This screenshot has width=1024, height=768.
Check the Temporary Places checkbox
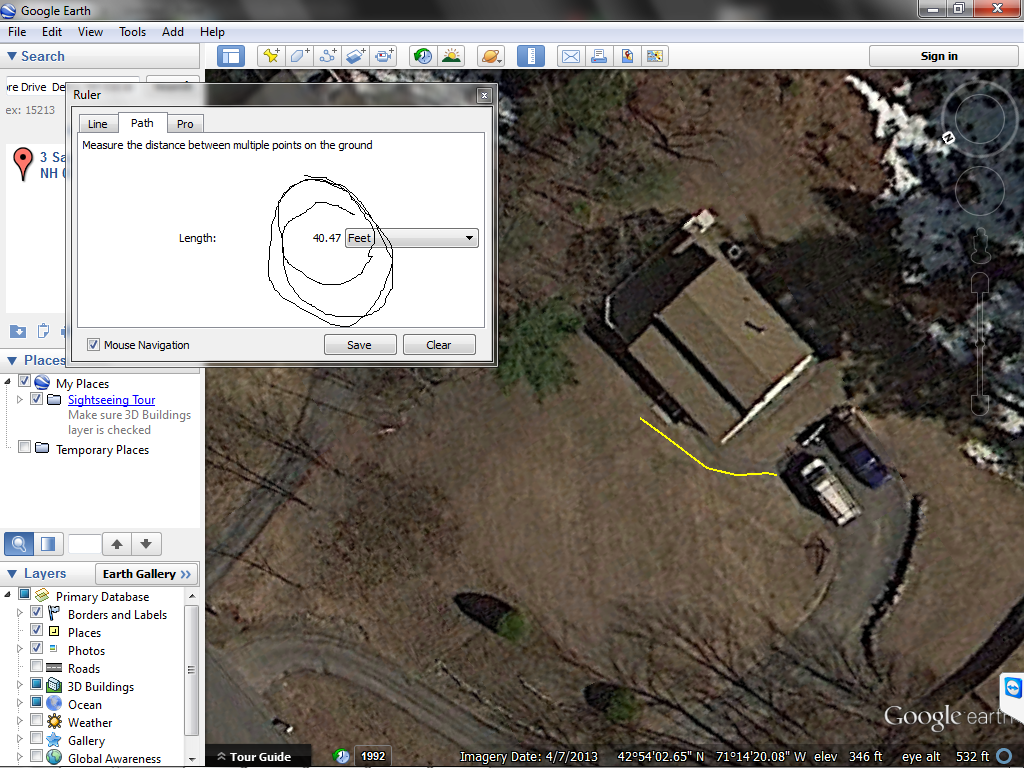click(x=25, y=447)
